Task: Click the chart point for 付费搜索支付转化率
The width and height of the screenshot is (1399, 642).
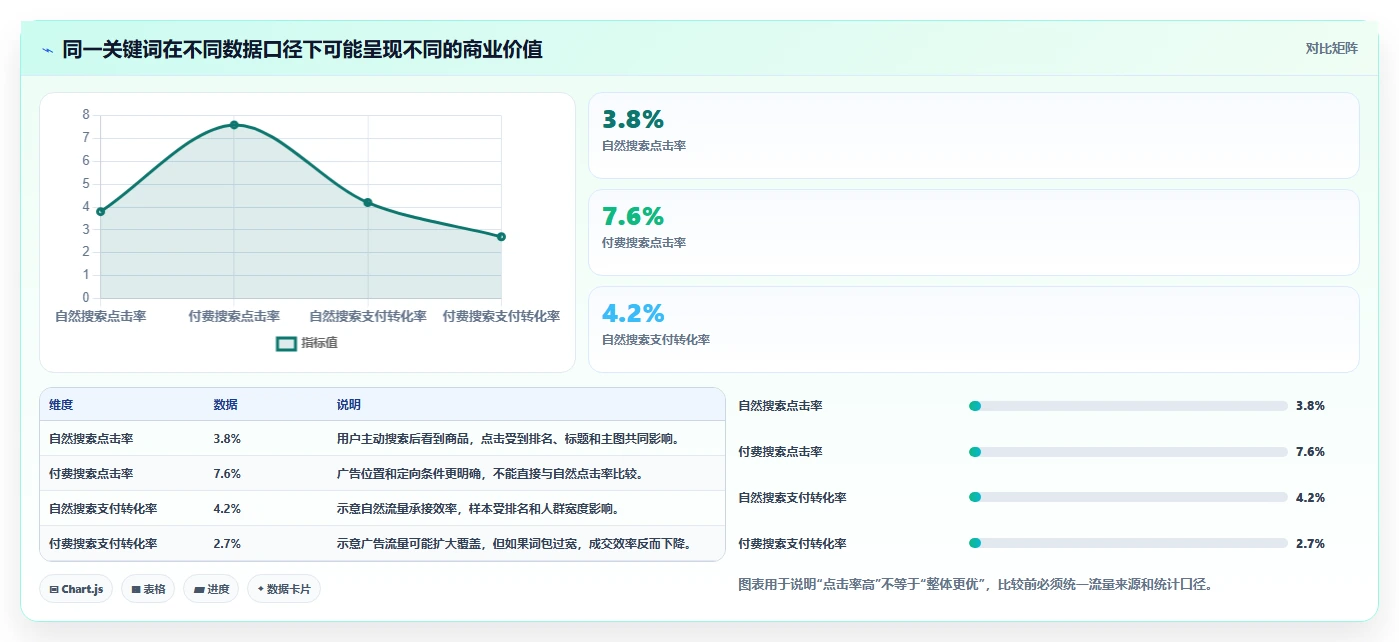Action: click(x=501, y=236)
